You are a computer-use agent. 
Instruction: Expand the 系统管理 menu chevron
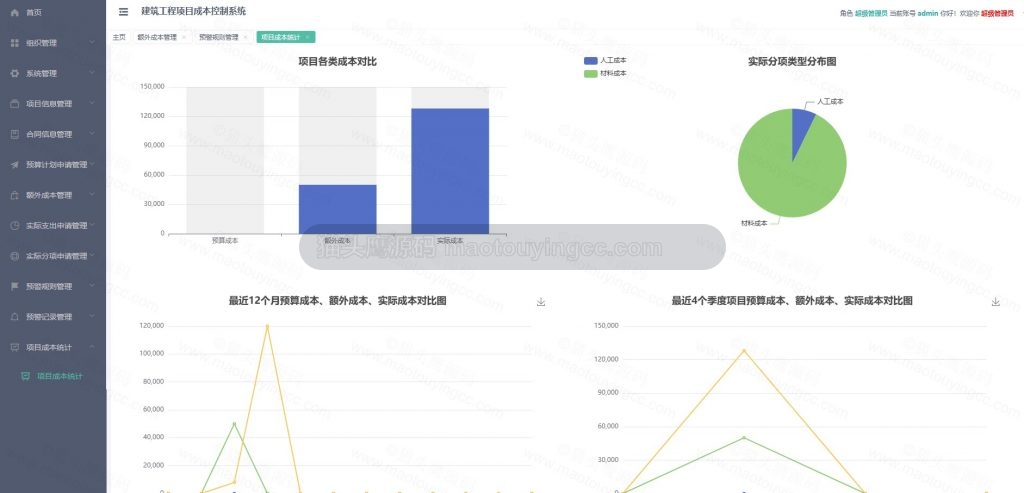coord(92,73)
